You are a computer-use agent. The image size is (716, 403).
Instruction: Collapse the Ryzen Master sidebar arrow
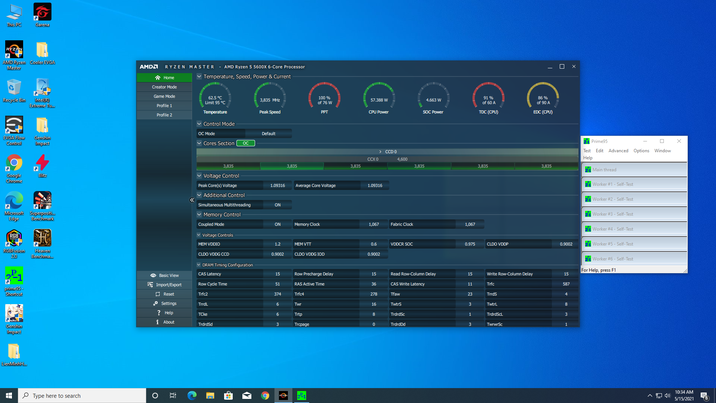tap(192, 200)
